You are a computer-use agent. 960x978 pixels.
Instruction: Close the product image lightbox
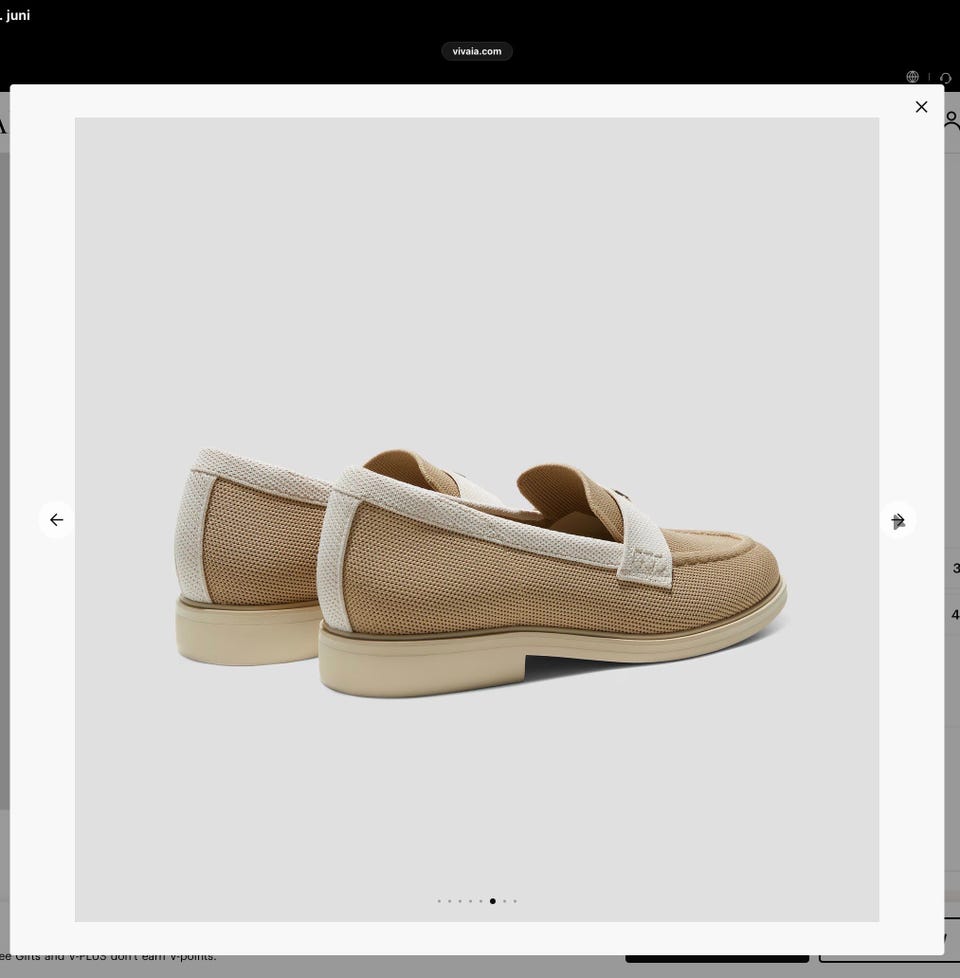tap(921, 107)
